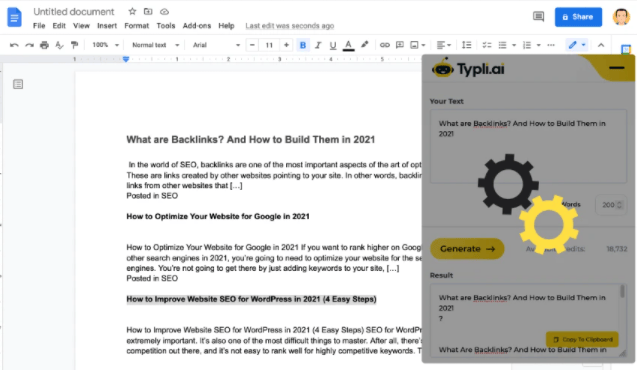Open the View menu
Image resolution: width=637 pixels, height=371 pixels.
(x=81, y=26)
